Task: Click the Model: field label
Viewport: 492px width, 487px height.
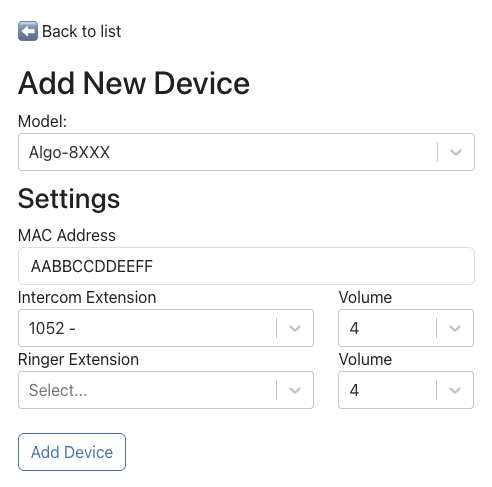Action: (x=42, y=121)
